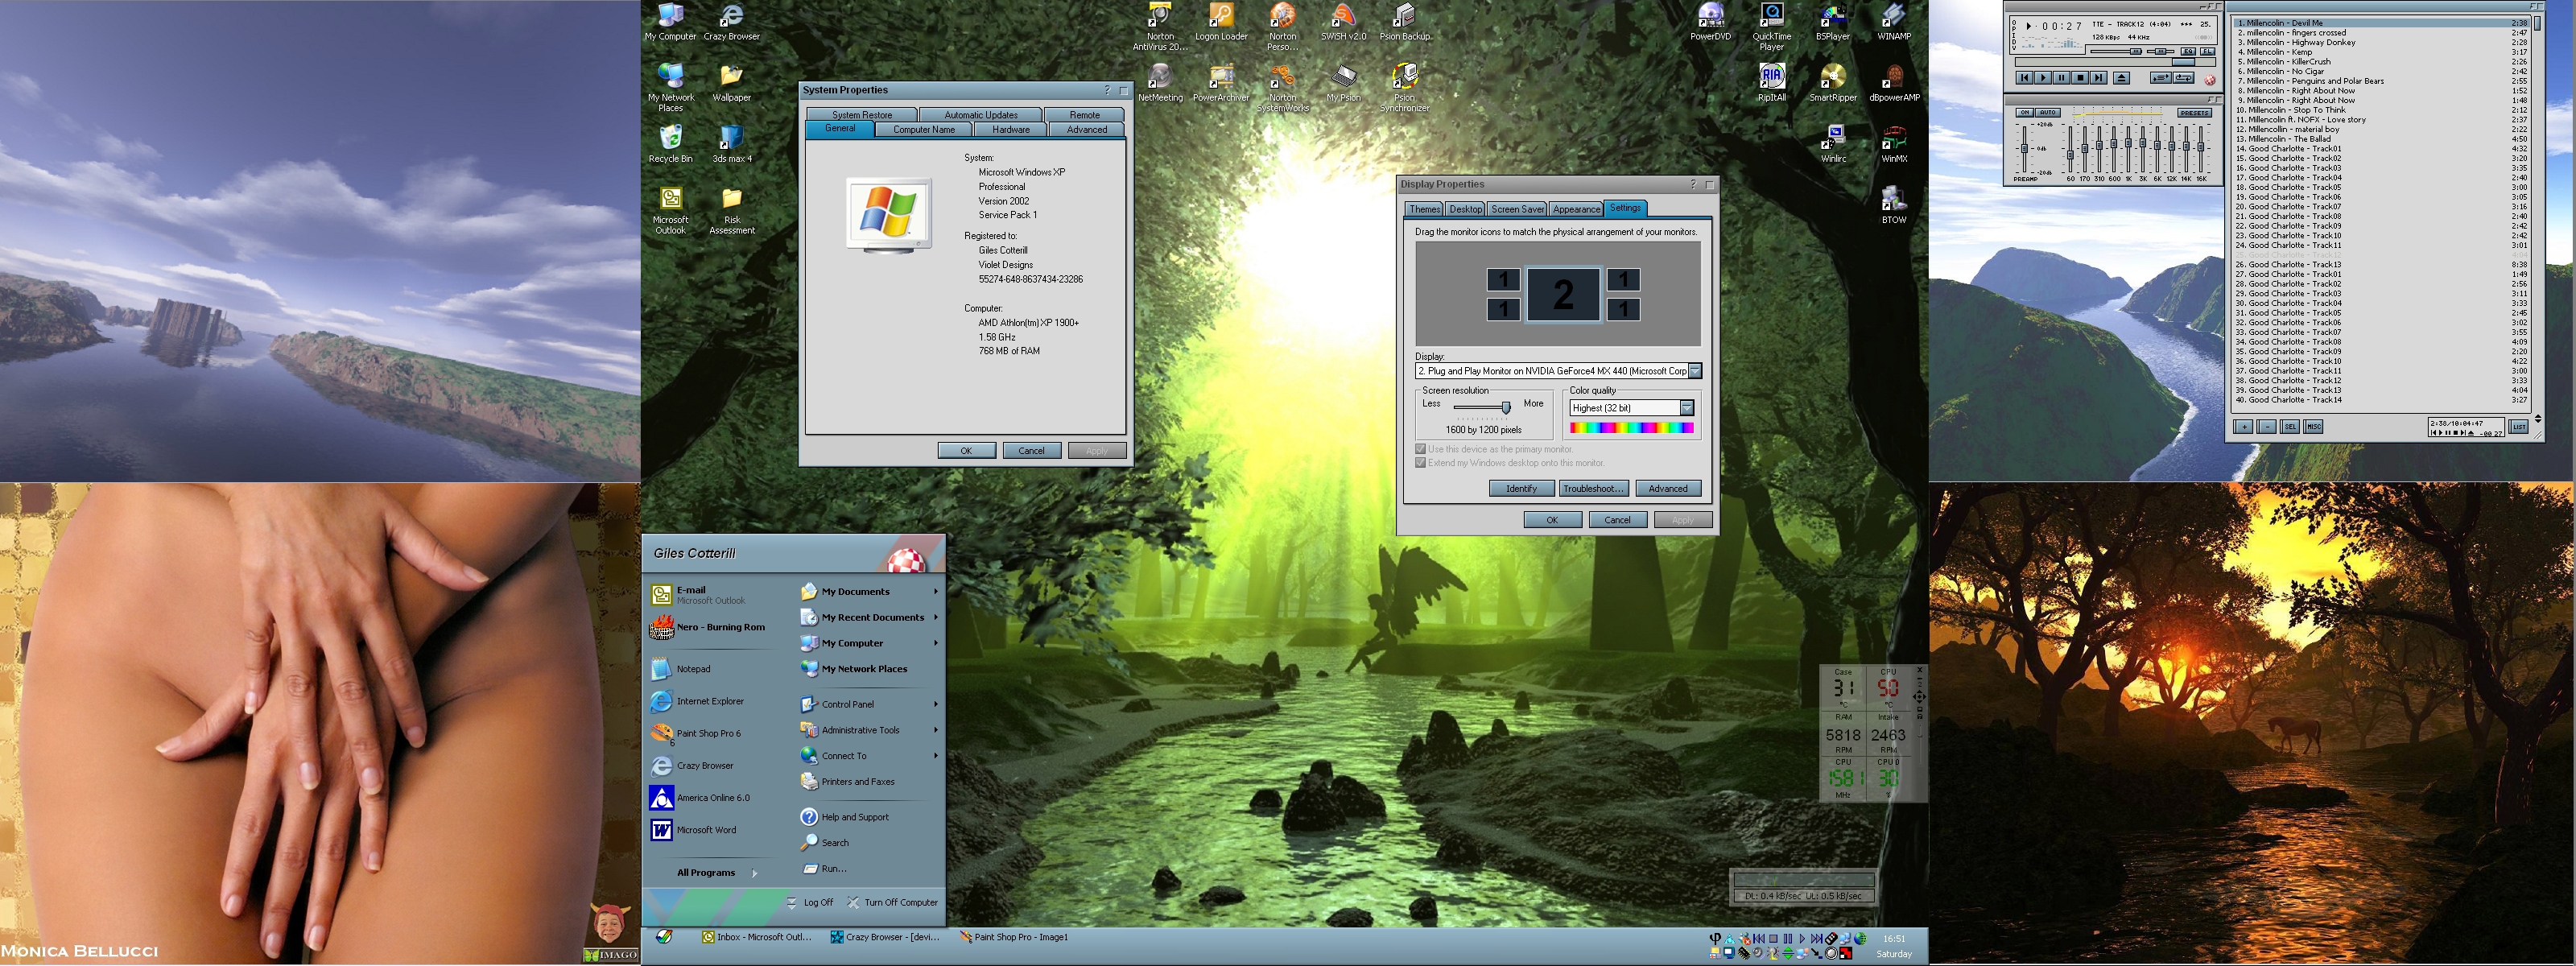Screen dimensions: 2576x966
Task: Launch QuickTime Player desktop icon
Action: (x=1771, y=27)
